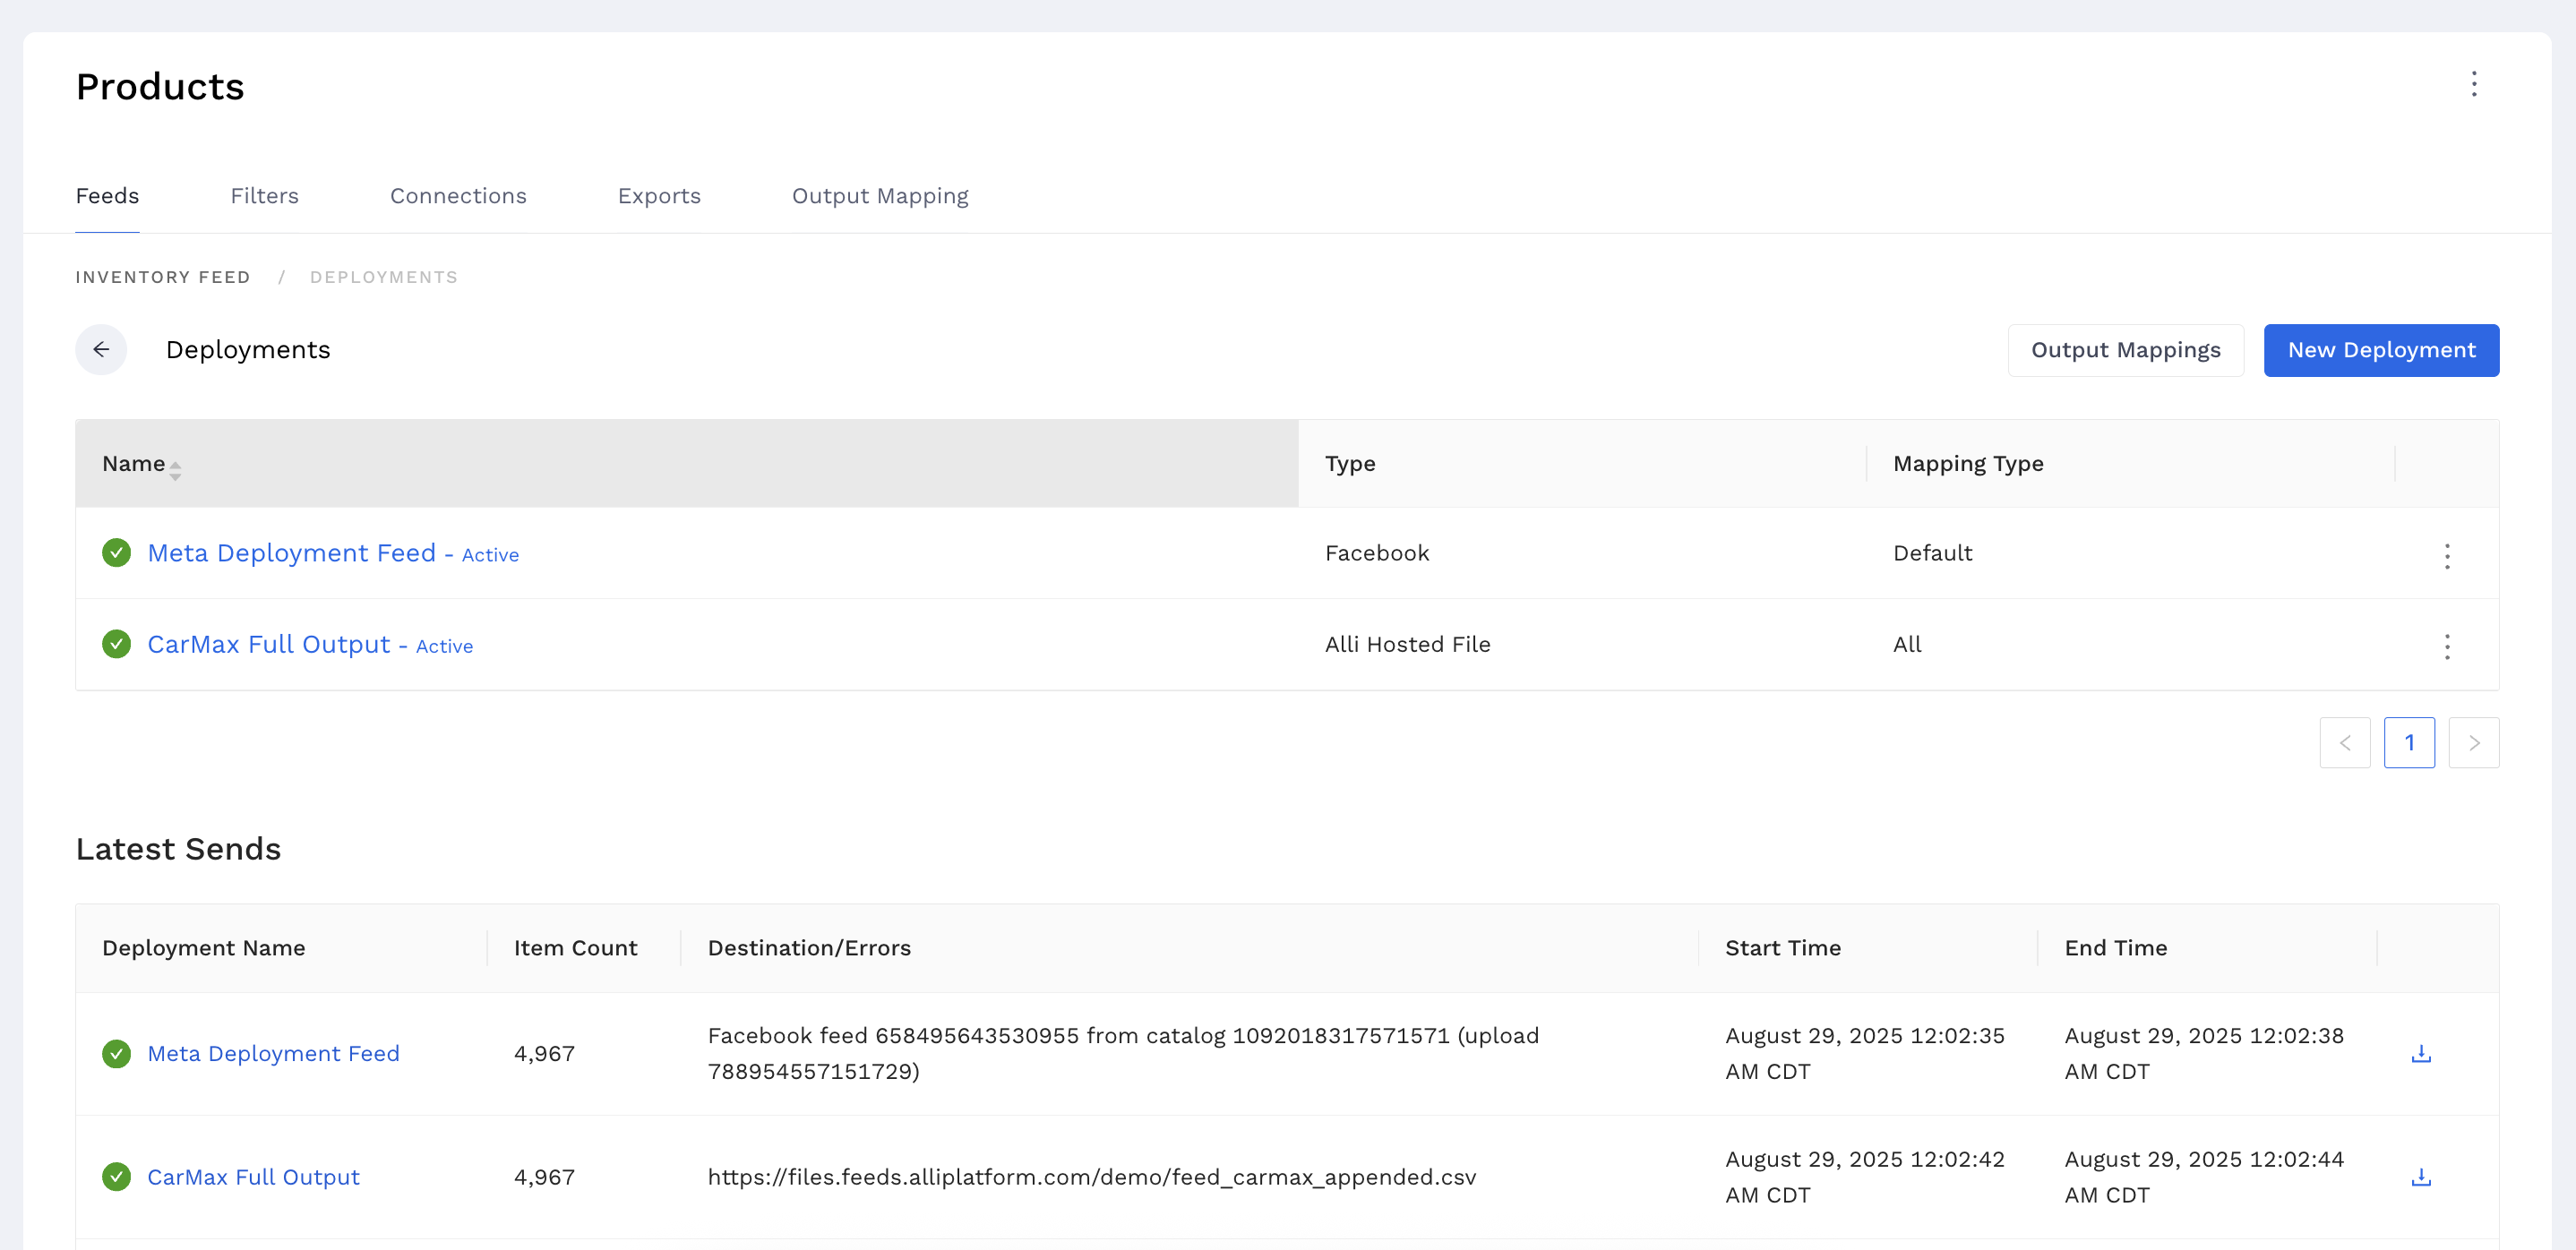Image resolution: width=2576 pixels, height=1250 pixels.
Task: Download the Meta Deployment Feed latest send
Action: (x=2421, y=1053)
